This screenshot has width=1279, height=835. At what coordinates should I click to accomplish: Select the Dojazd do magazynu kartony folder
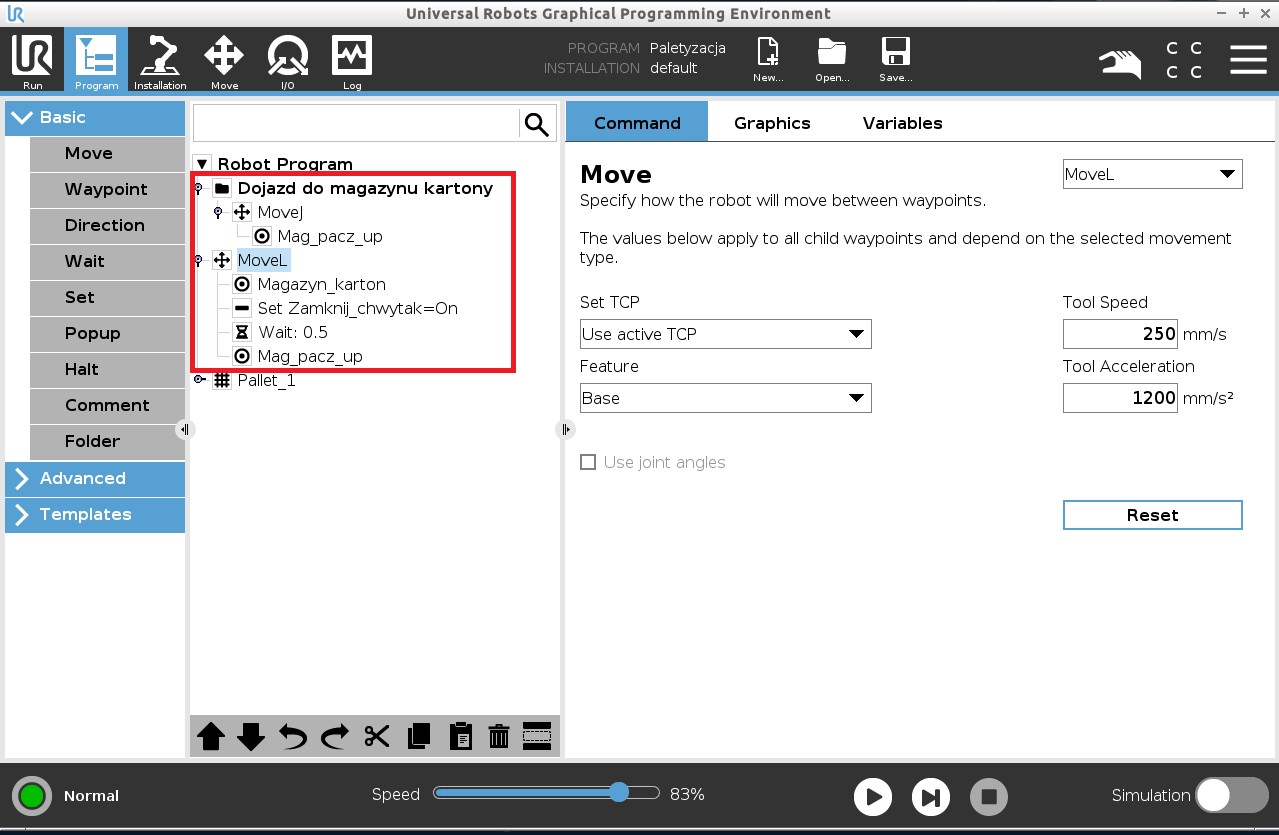(365, 188)
